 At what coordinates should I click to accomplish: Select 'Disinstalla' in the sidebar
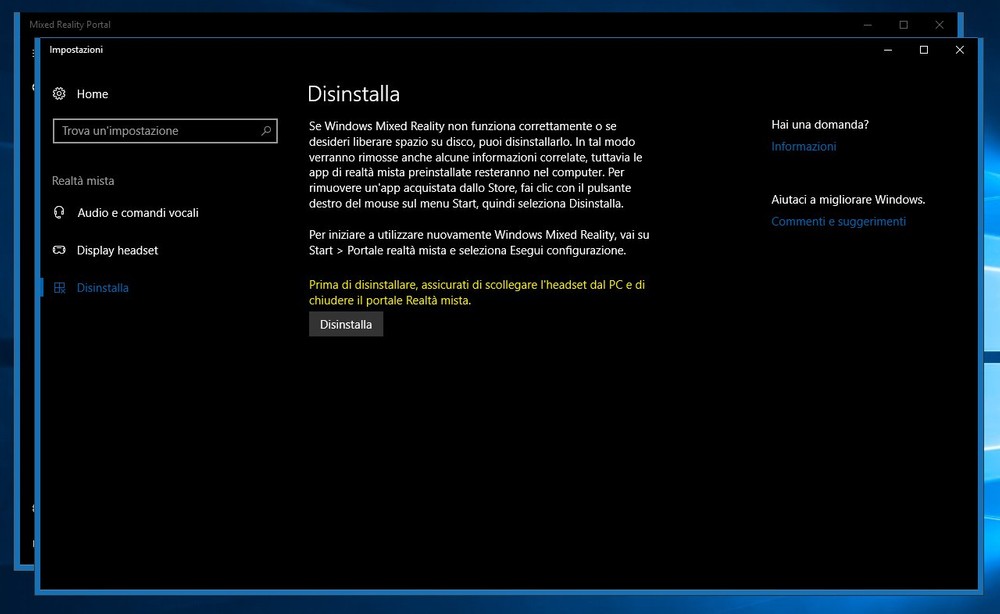point(103,288)
